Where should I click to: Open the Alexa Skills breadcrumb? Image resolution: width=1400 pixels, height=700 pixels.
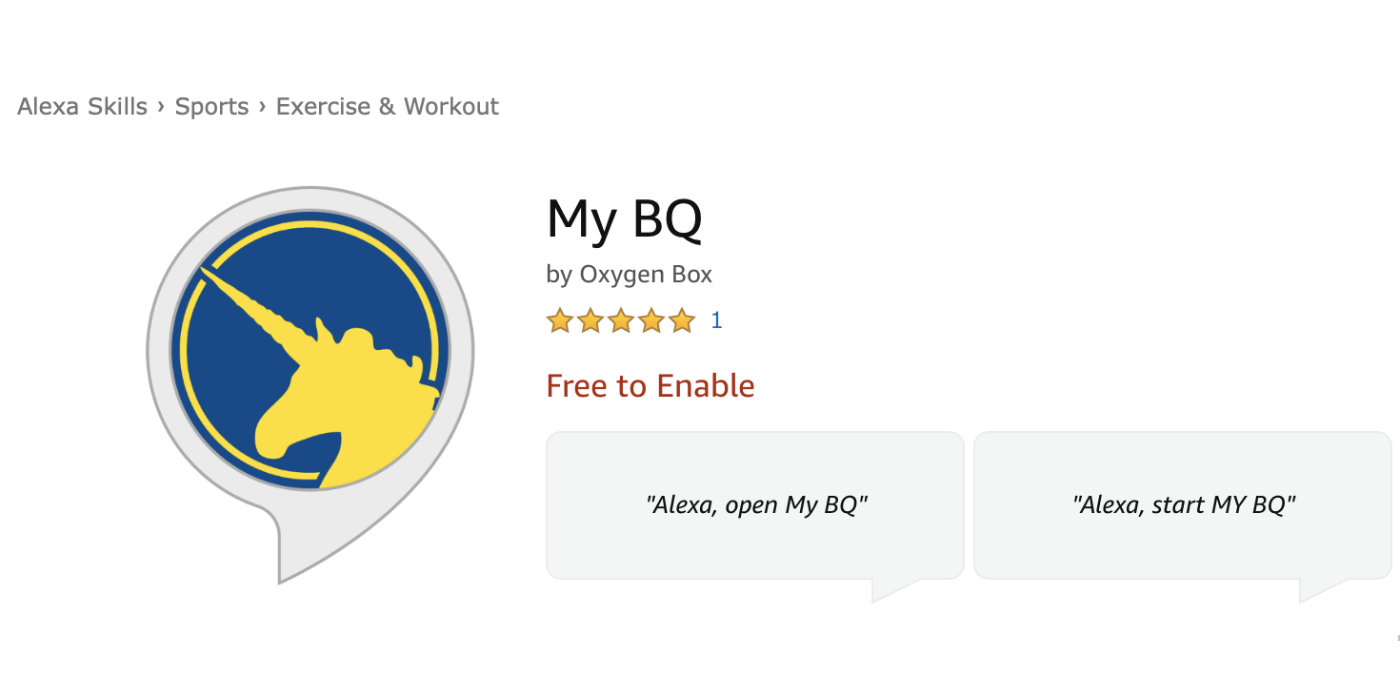coord(82,107)
